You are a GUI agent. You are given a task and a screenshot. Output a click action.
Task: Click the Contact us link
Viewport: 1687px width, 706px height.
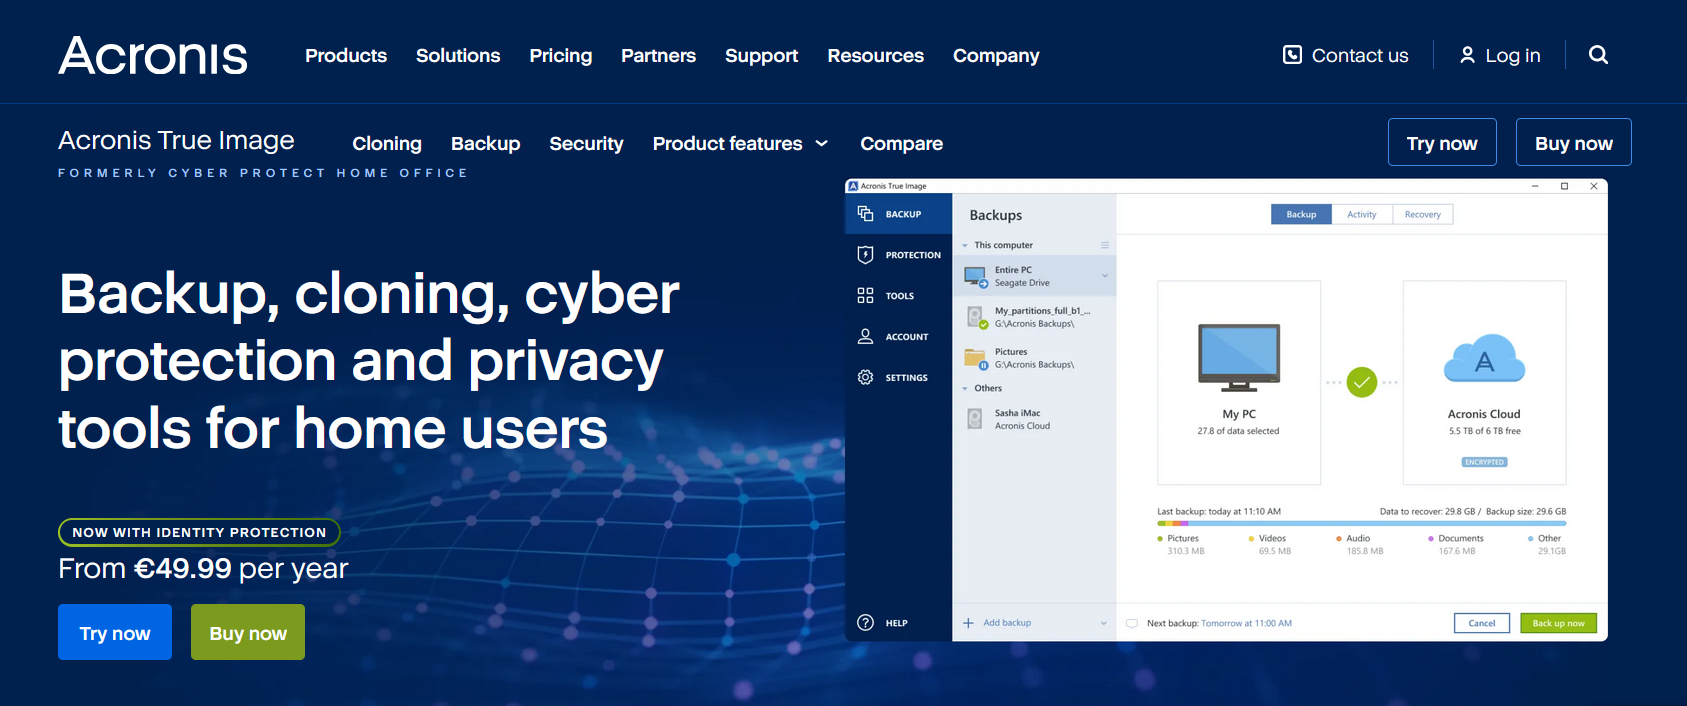(x=1345, y=56)
